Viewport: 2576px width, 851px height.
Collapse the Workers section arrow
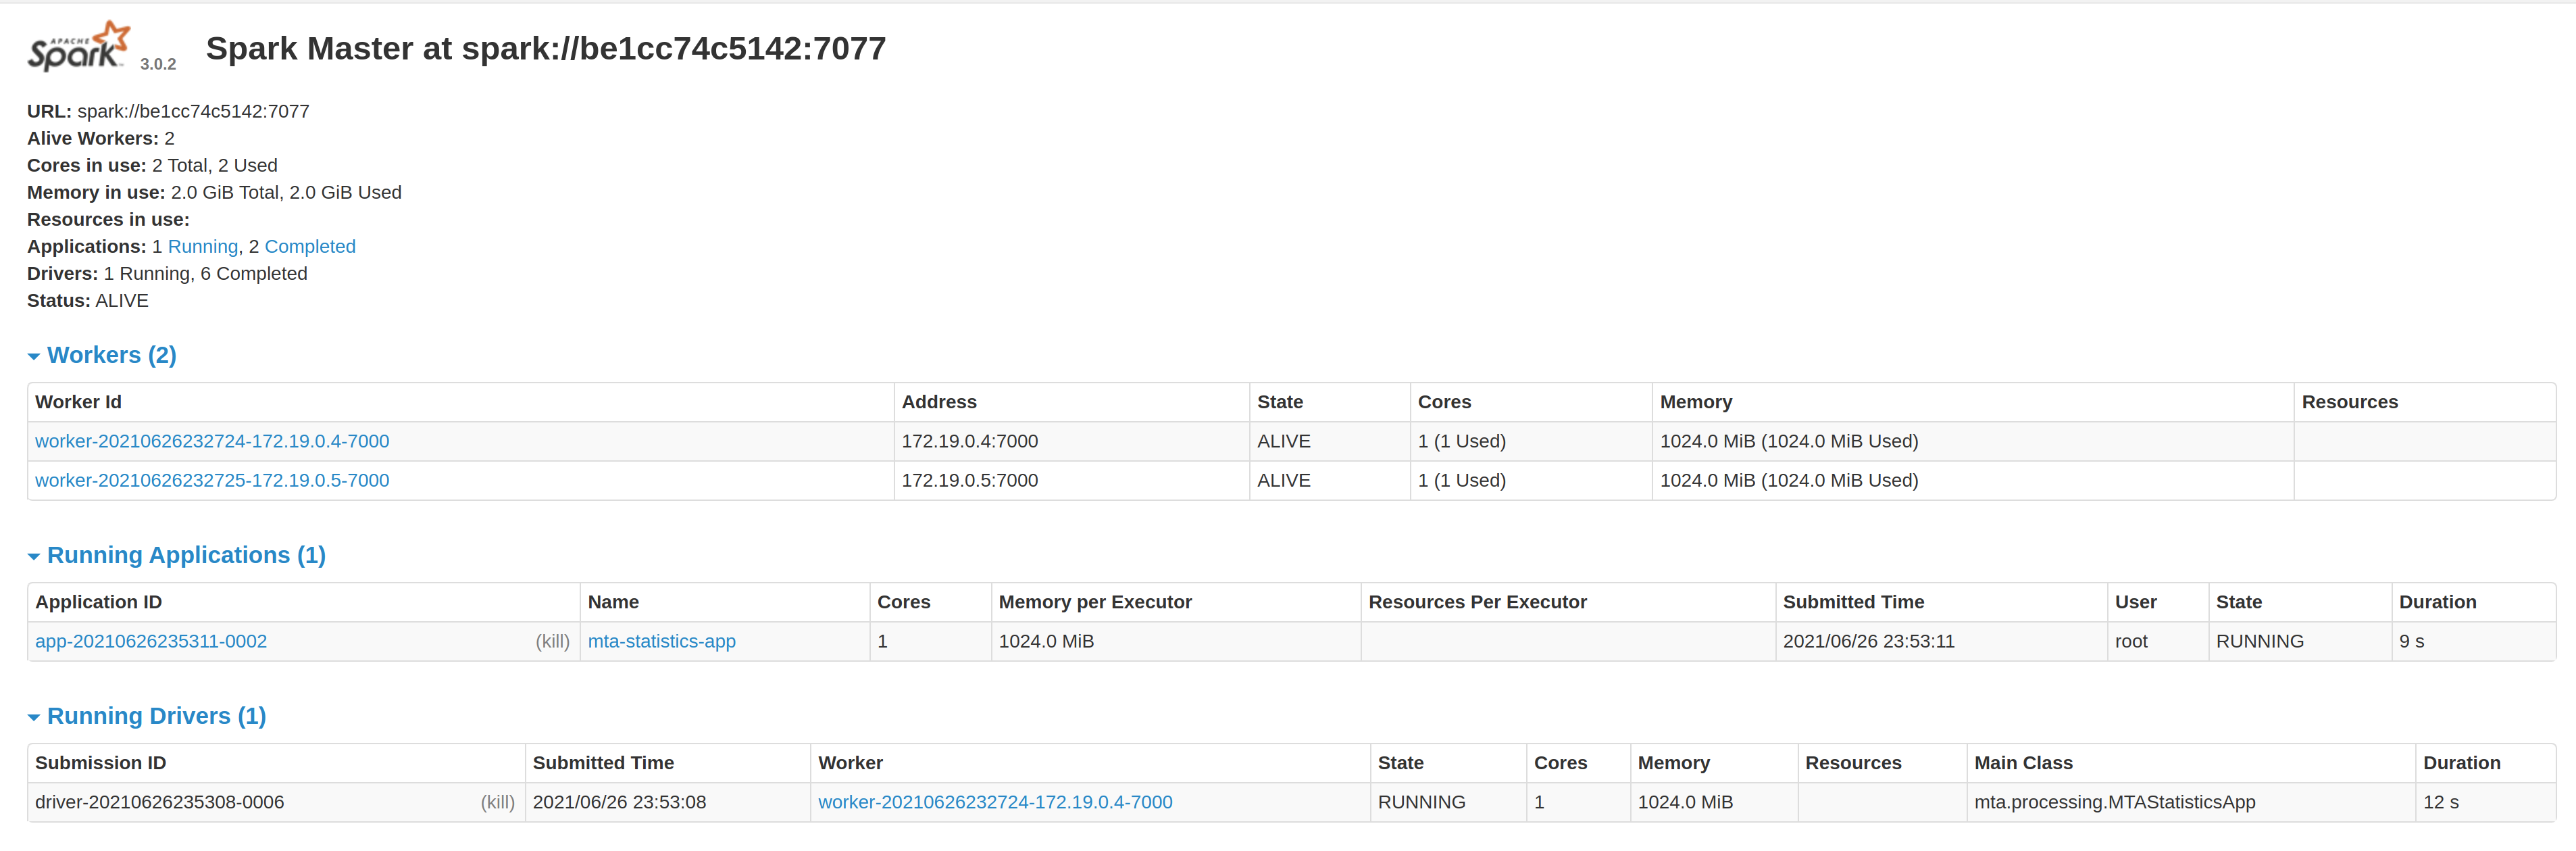coord(34,357)
